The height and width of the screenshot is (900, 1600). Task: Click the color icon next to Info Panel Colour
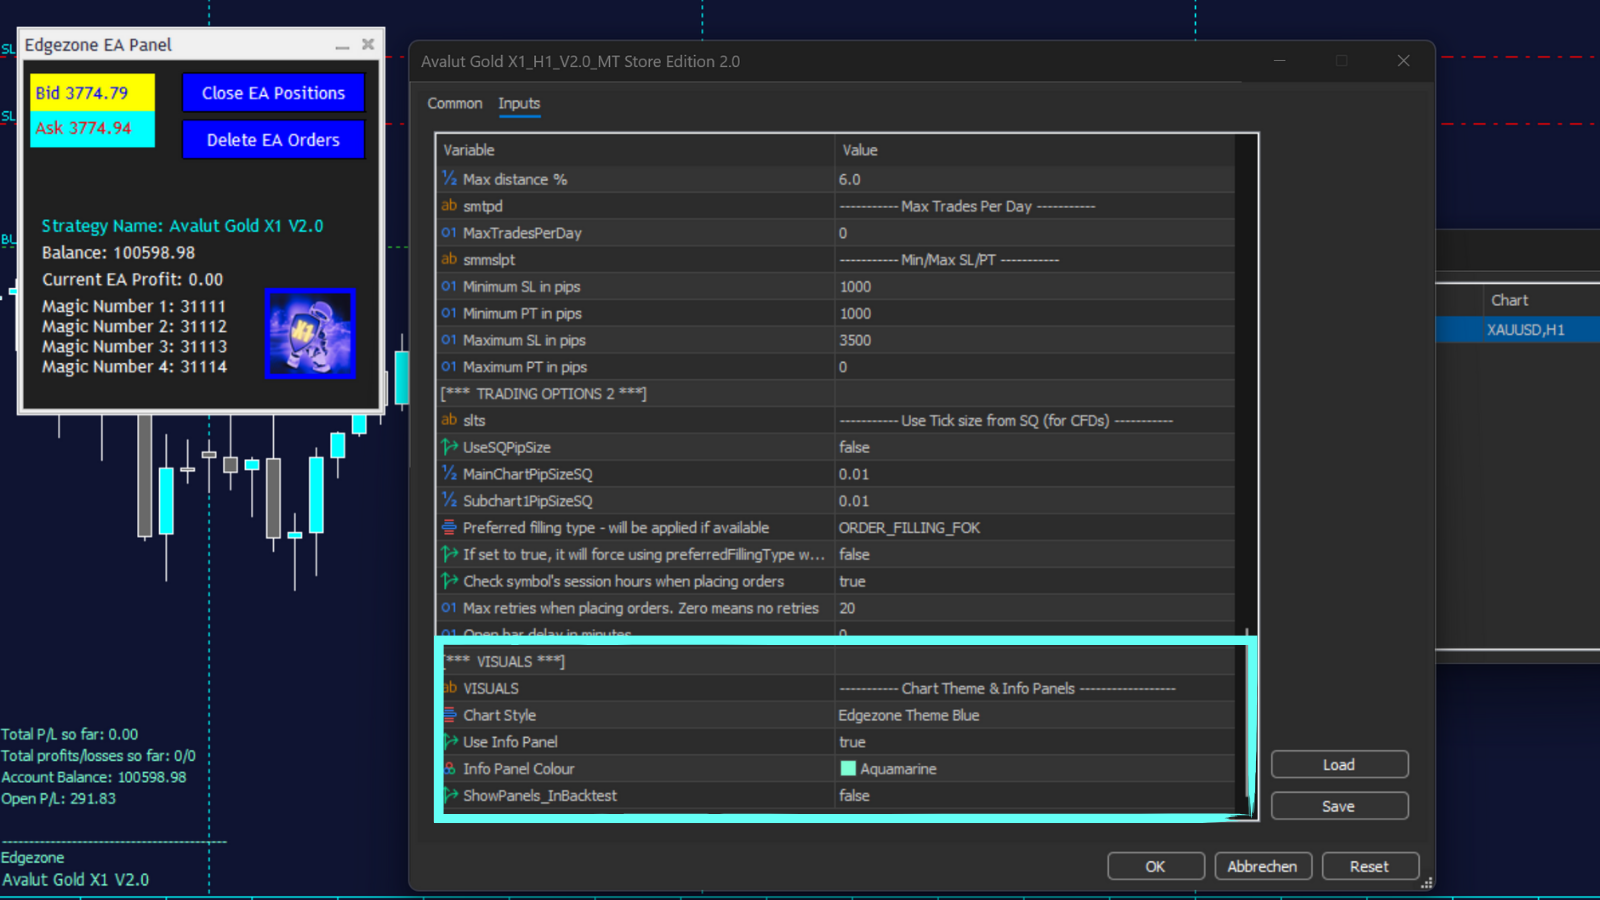pos(449,768)
